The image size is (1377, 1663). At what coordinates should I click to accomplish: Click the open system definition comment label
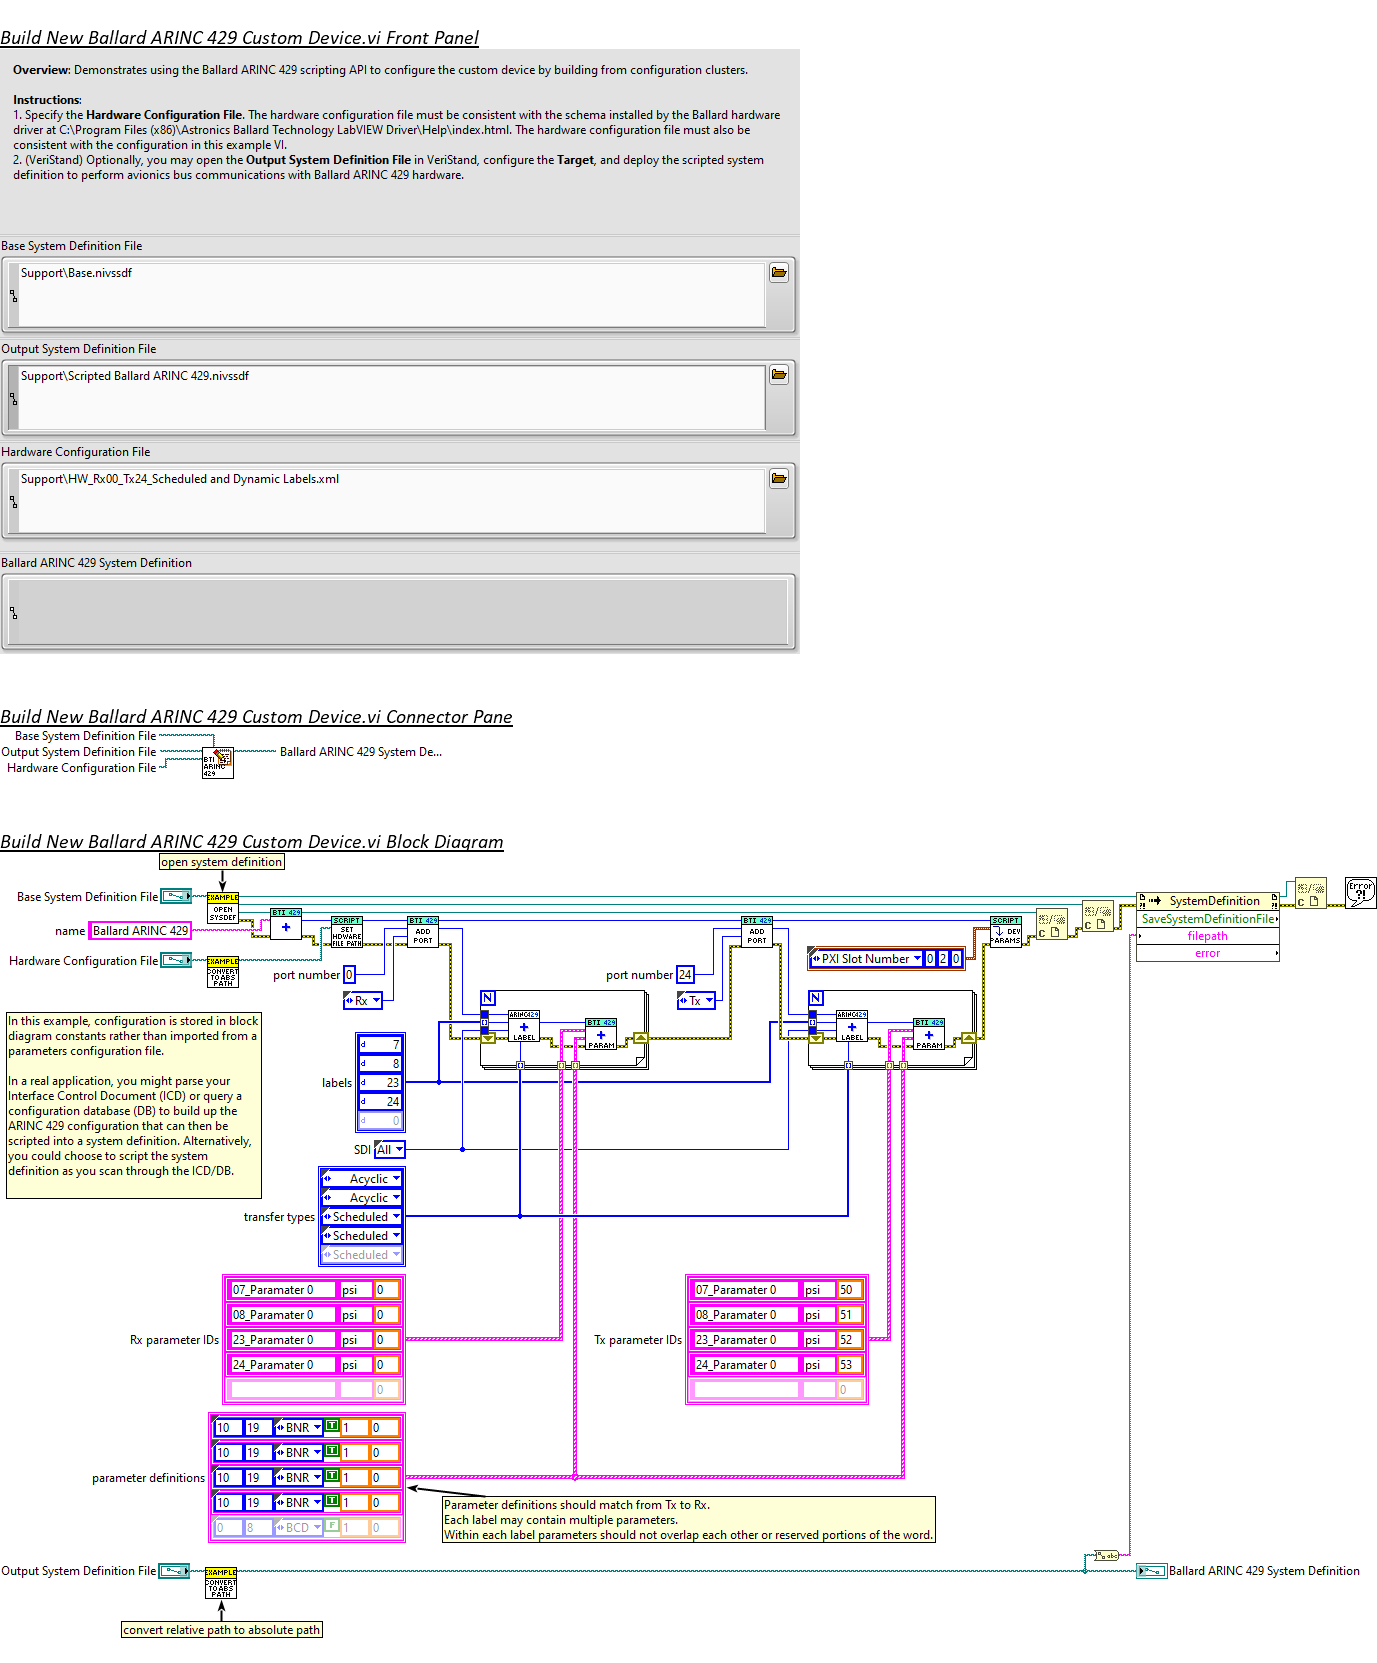pos(222,862)
